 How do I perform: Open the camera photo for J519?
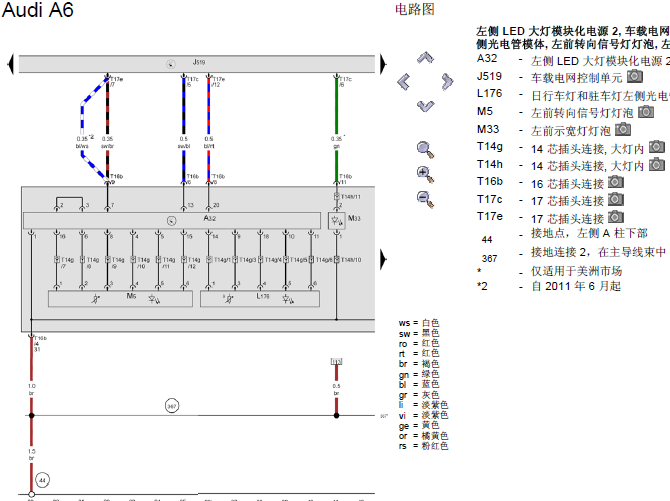(x=635, y=76)
